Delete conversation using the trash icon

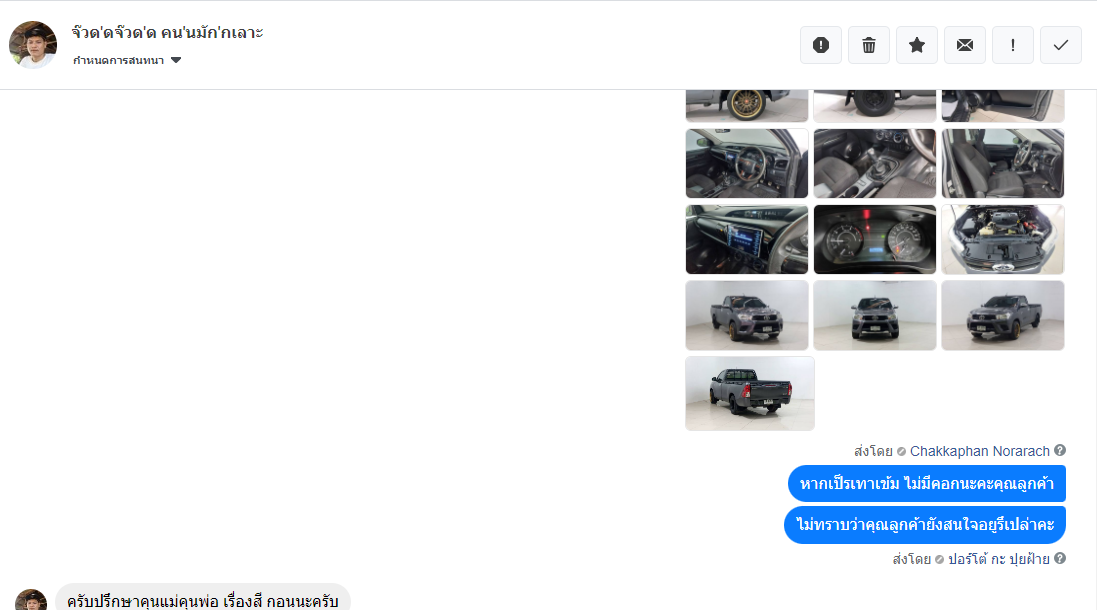(x=869, y=45)
